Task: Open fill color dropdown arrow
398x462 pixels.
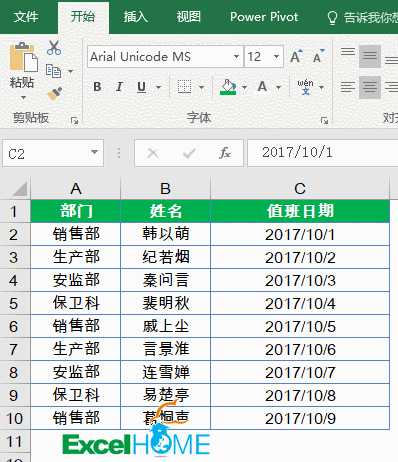Action: (244, 87)
